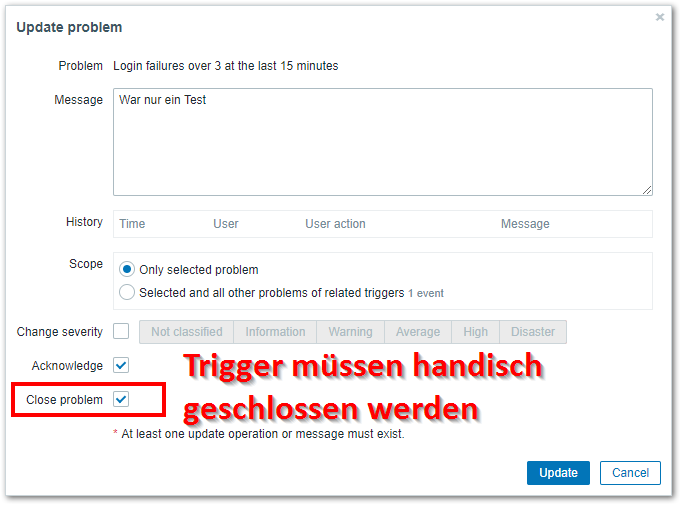Click the User column header in History
Screen dimensions: 681x505
click(226, 224)
